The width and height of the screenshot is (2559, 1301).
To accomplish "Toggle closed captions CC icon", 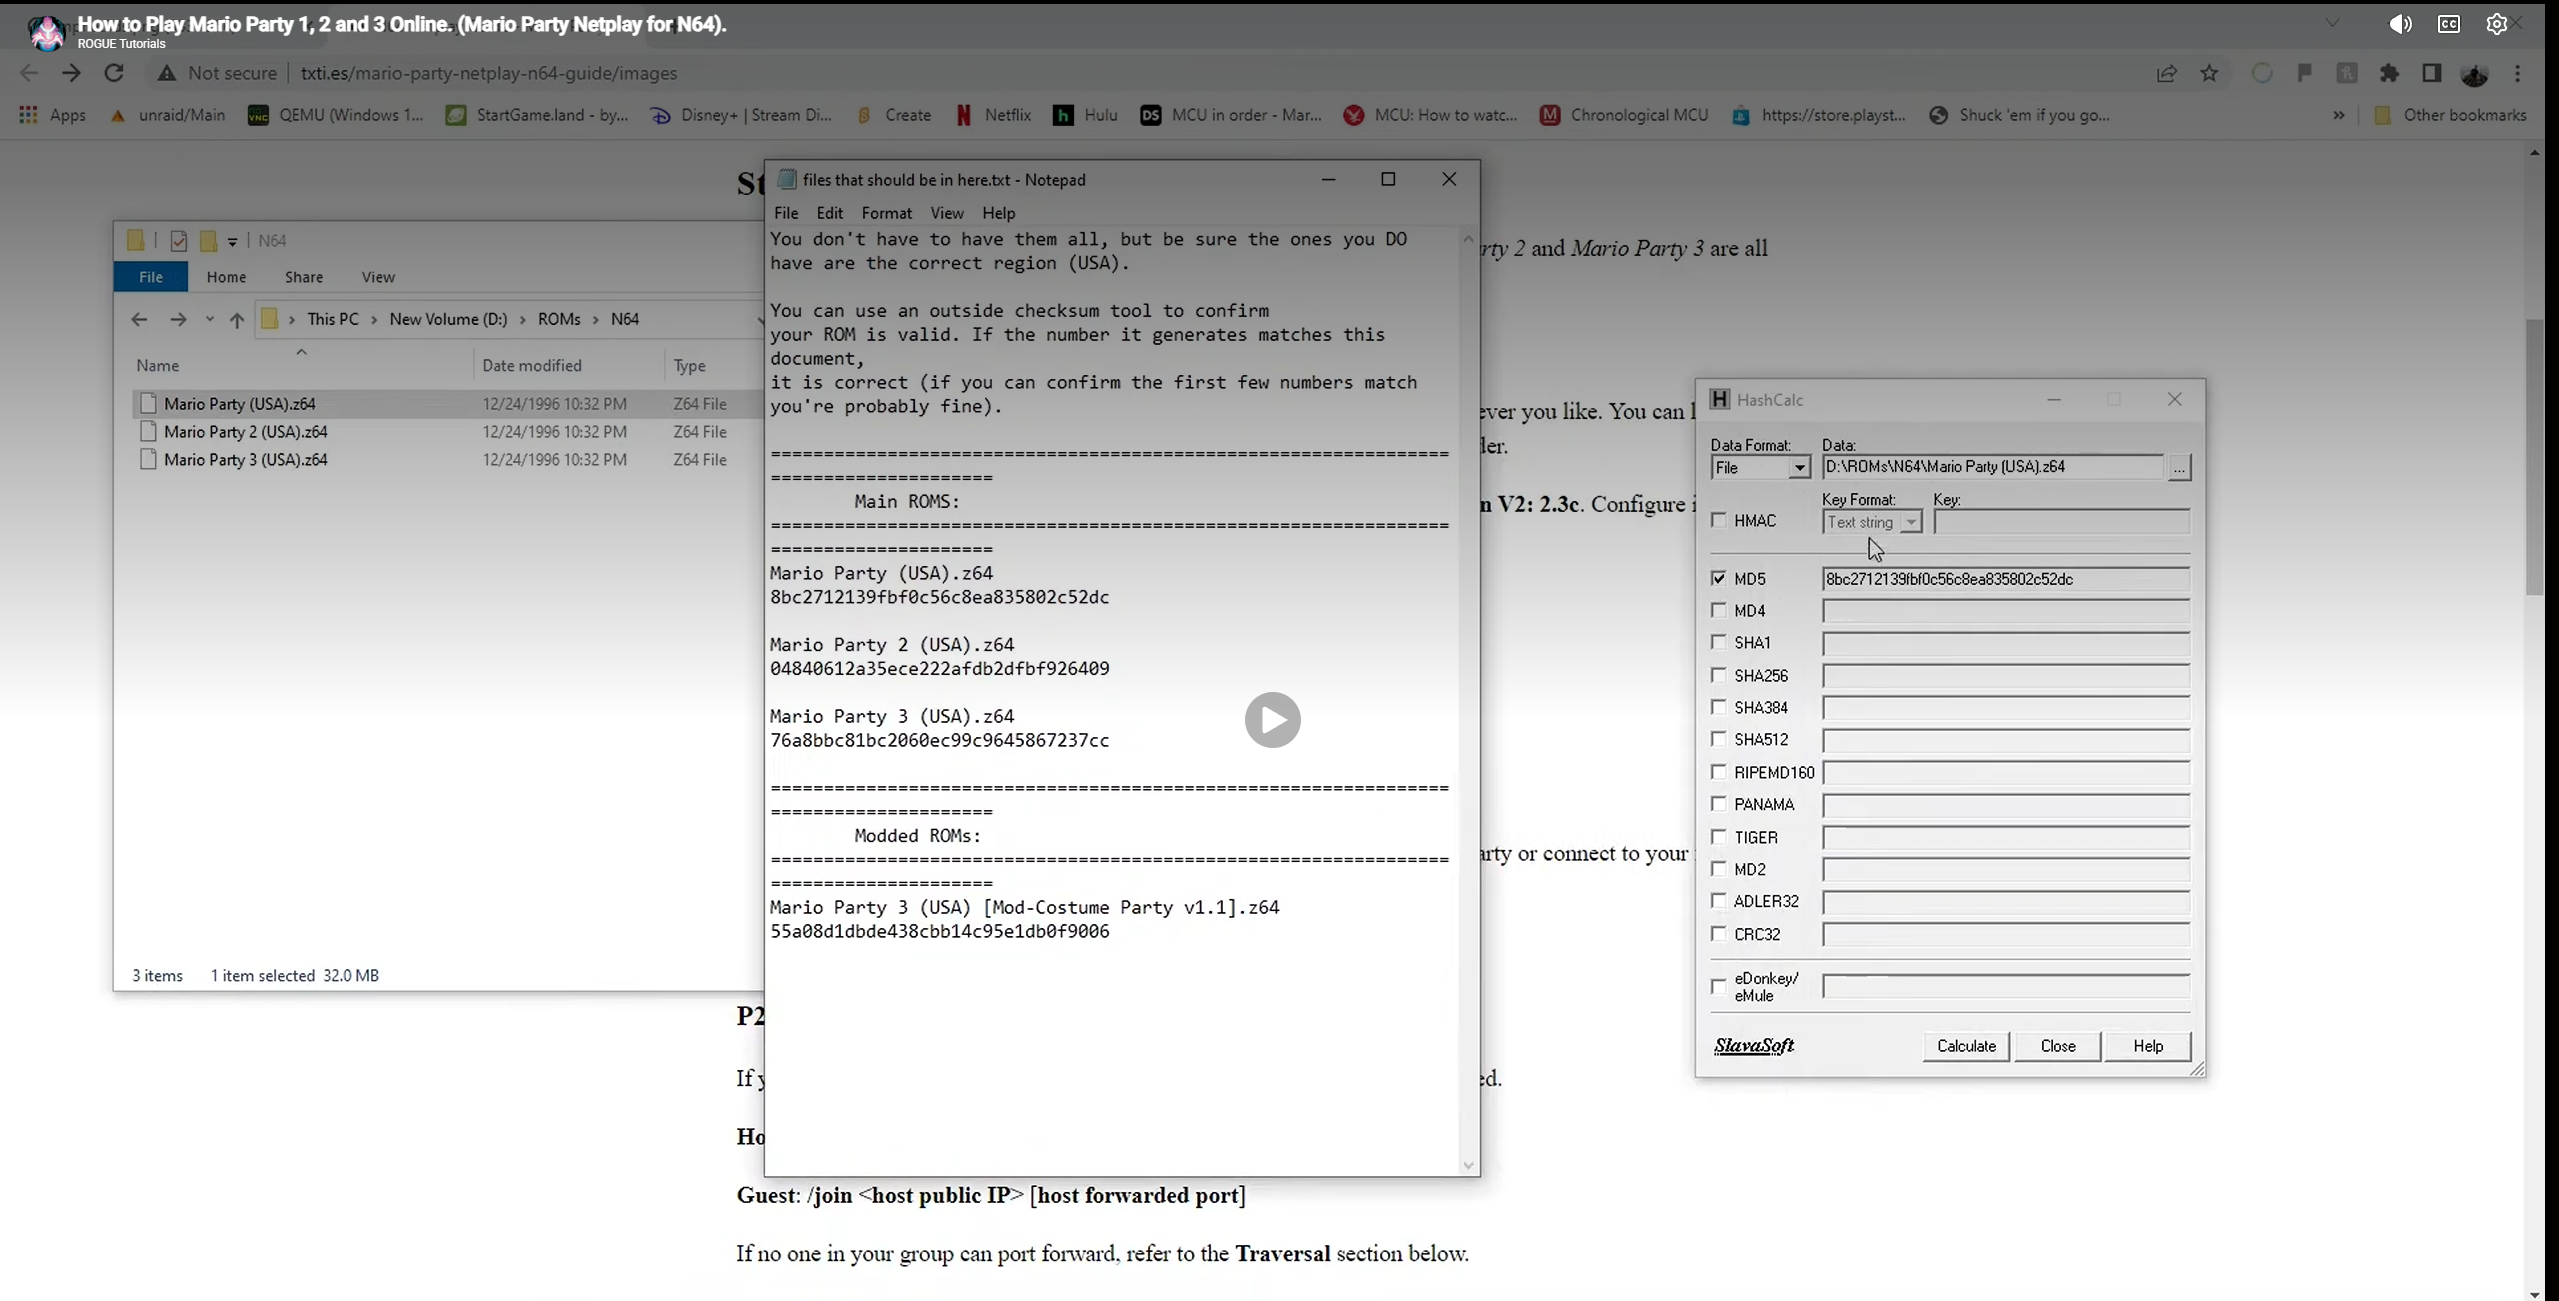I will (2448, 24).
